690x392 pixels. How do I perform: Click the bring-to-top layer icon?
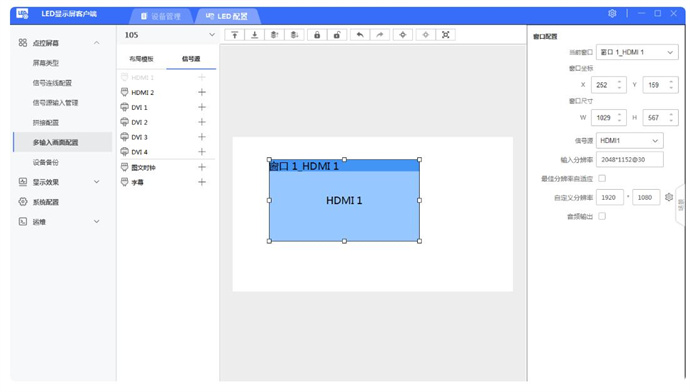point(235,35)
